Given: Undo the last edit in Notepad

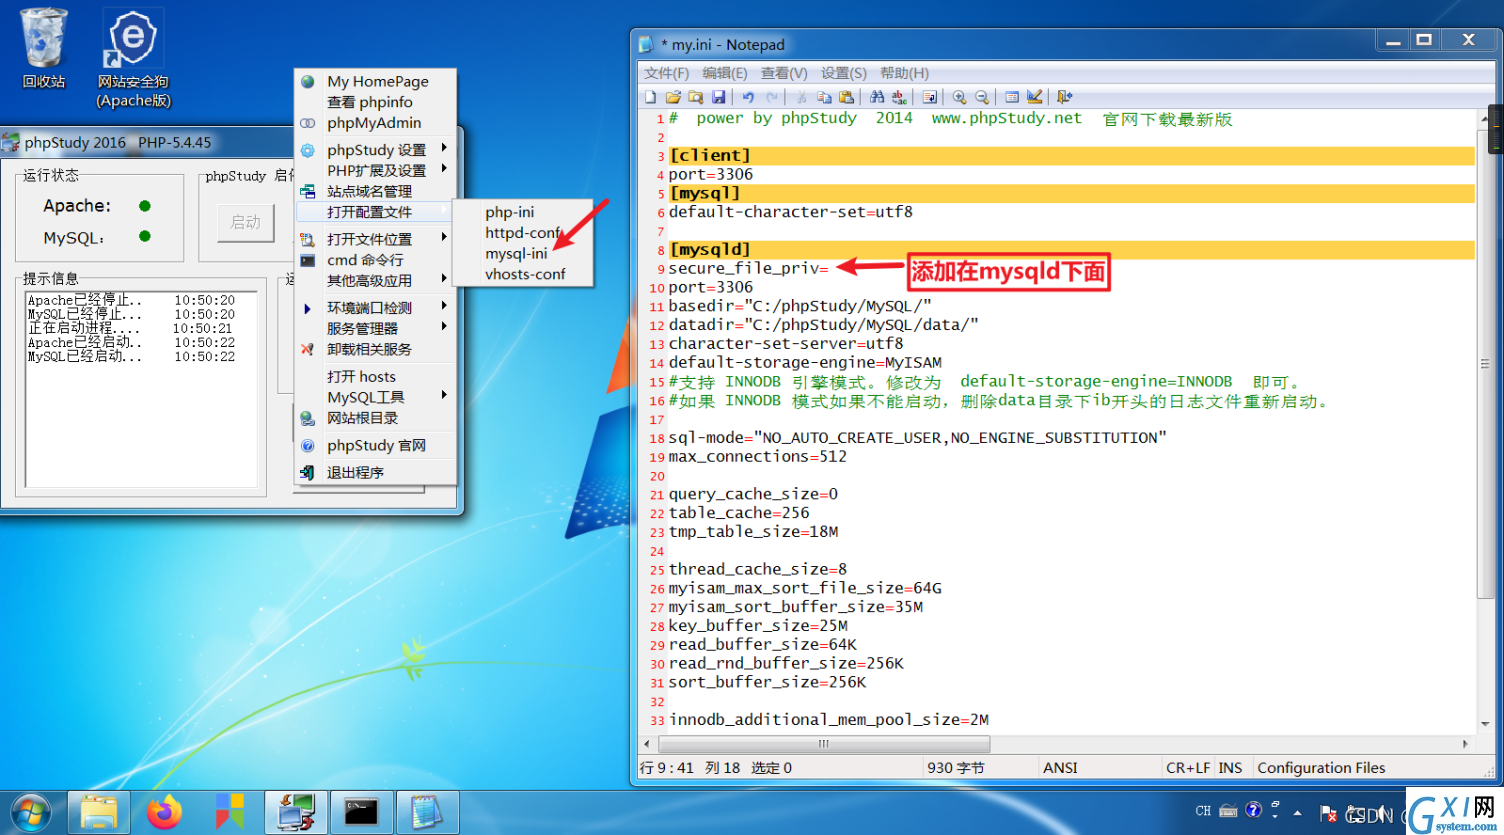Looking at the screenshot, I should pyautogui.click(x=748, y=97).
